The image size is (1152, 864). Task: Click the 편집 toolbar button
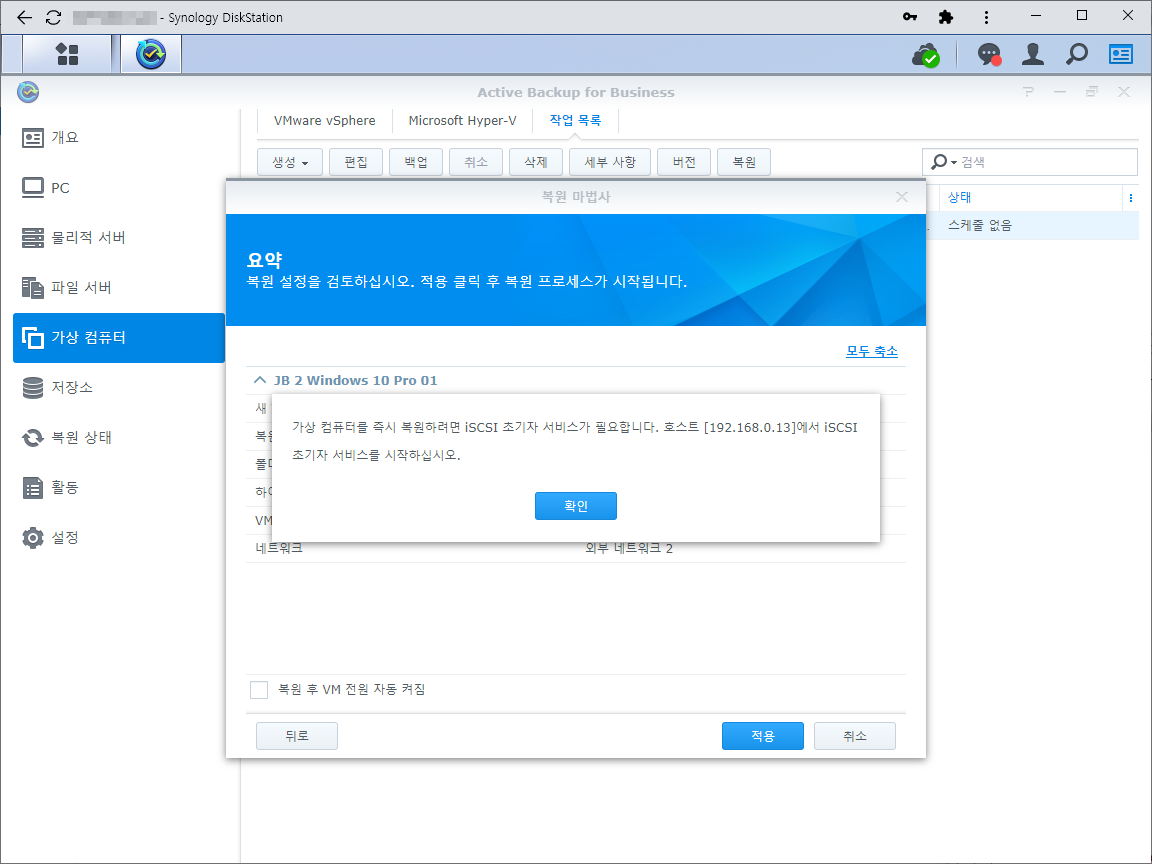(356, 162)
